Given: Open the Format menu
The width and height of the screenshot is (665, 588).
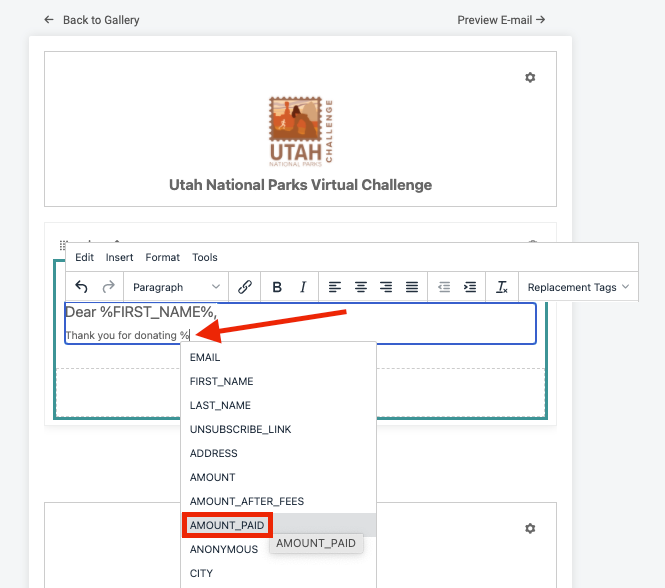Looking at the screenshot, I should (162, 257).
